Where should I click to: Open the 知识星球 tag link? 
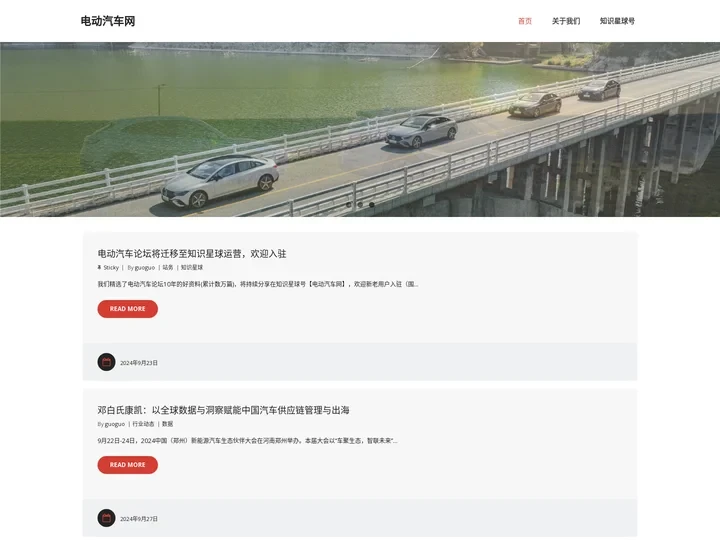[192, 267]
